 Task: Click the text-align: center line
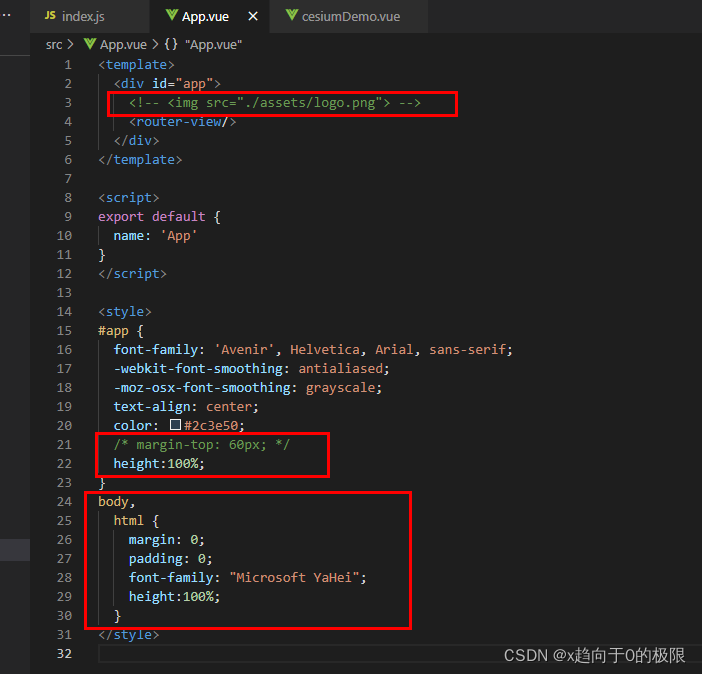pyautogui.click(x=186, y=407)
